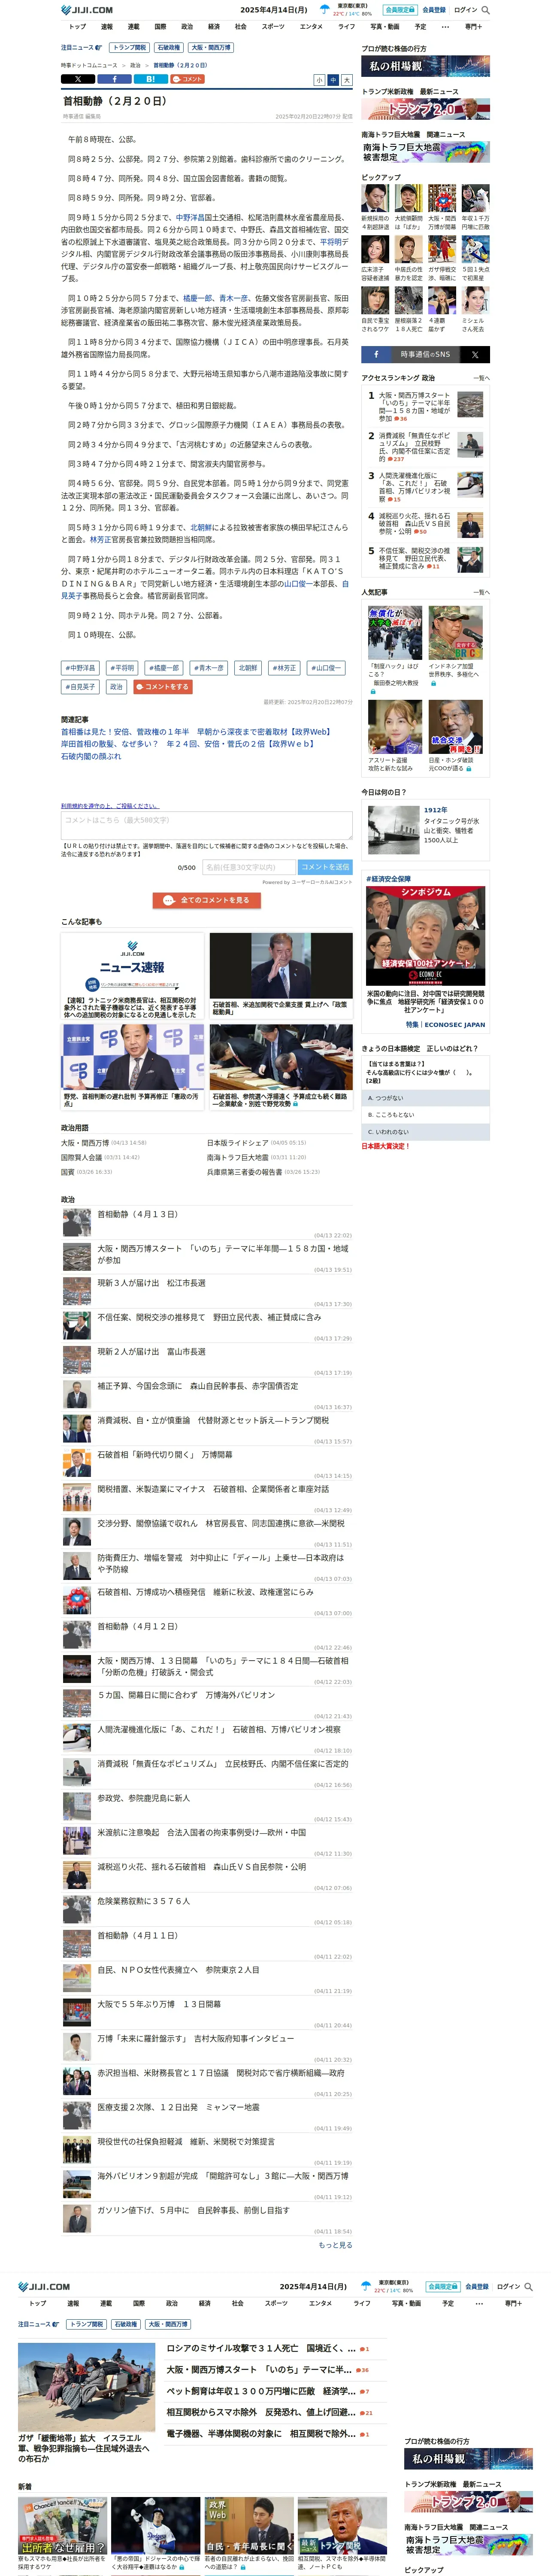Open 医療支援２次隊、１２日出発 ミャンマー地震

point(178,2107)
